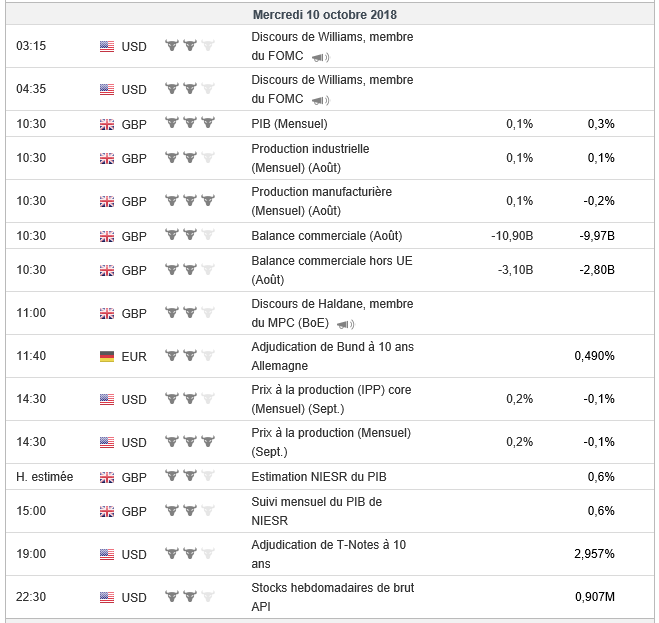Open the Production industrielle (Mensuel) event
Image resolution: width=659 pixels, height=623 pixels.
click(x=310, y=158)
